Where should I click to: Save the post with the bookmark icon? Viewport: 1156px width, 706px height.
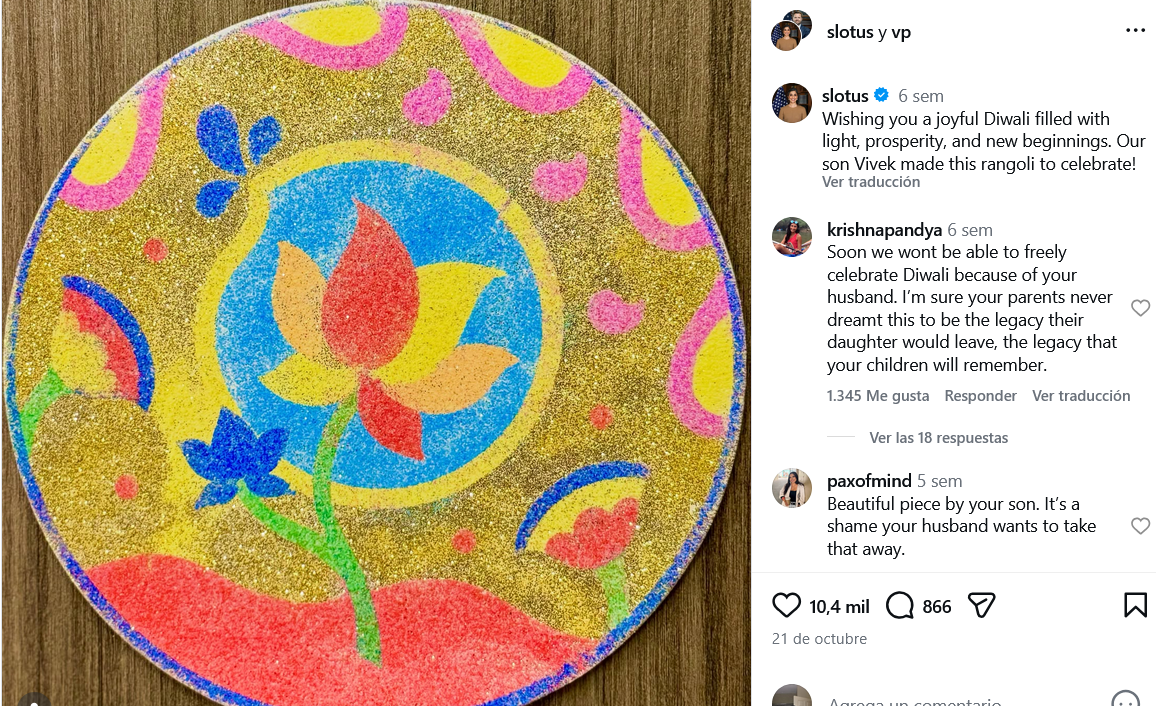(1135, 605)
